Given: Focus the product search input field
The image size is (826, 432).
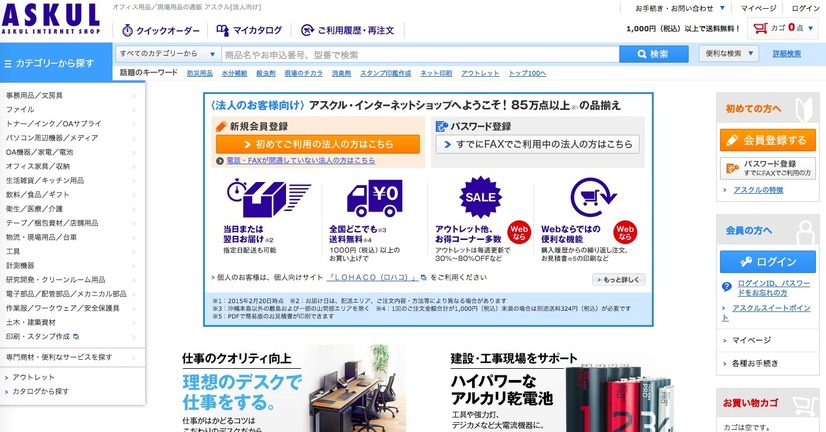Looking at the screenshot, I should click(x=420, y=54).
